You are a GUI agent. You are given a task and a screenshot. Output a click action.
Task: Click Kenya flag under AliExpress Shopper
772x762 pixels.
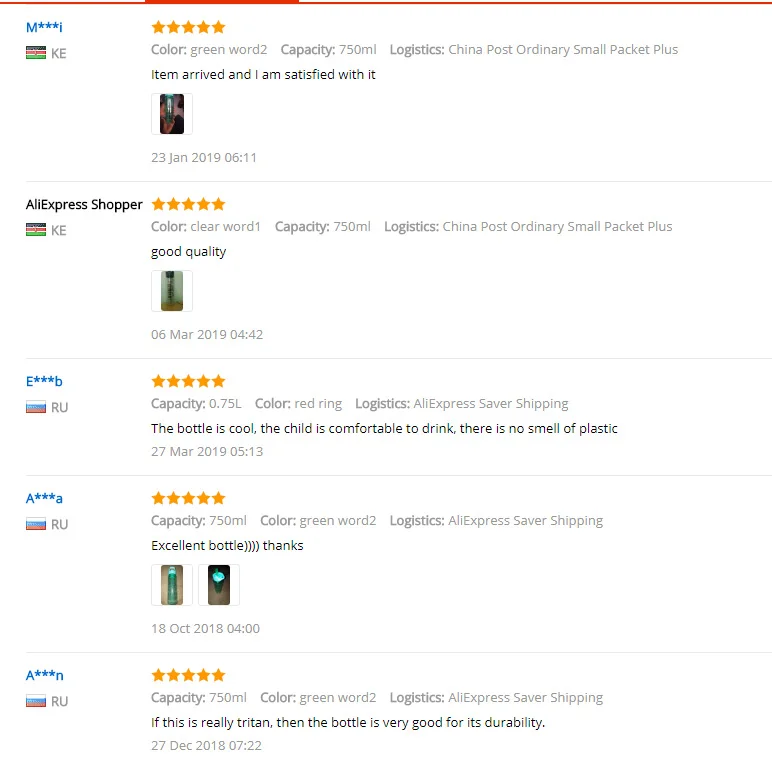click(x=36, y=230)
